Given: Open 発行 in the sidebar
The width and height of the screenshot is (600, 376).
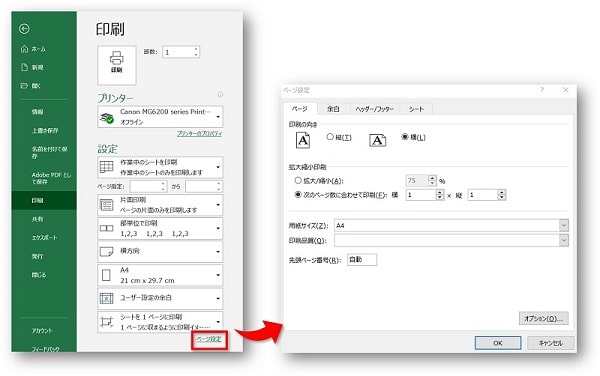Looking at the screenshot, I should tap(38, 256).
